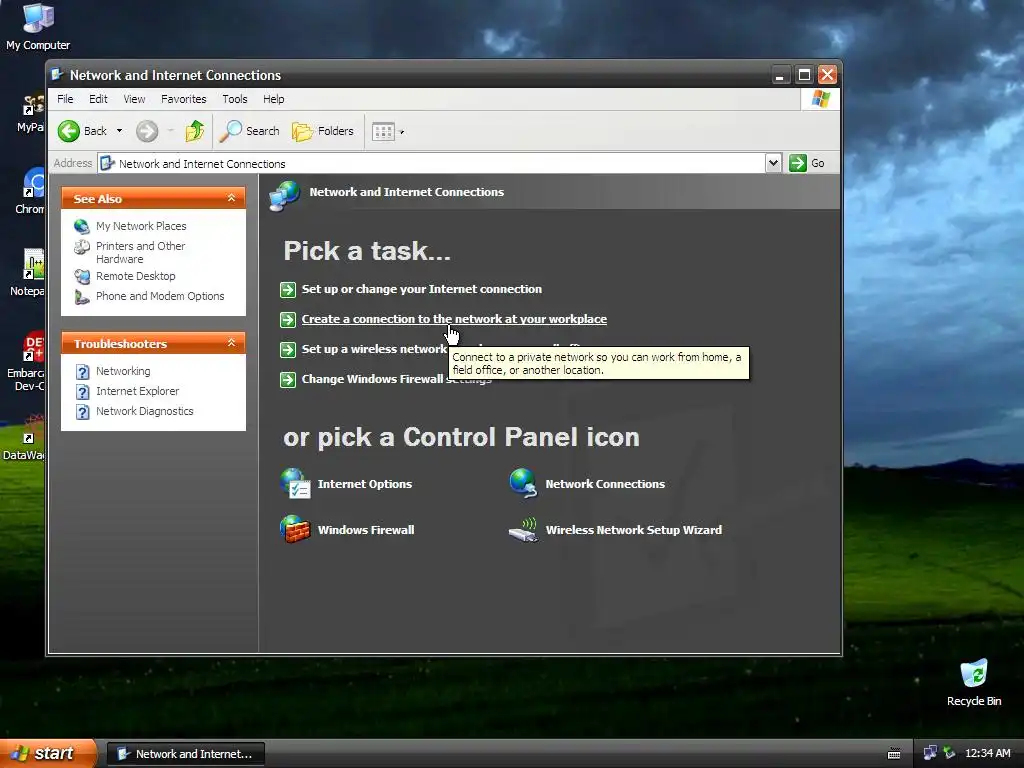The height and width of the screenshot is (768, 1024).
Task: Open the Network Diagnostics troubleshooter
Action: pyautogui.click(x=144, y=411)
